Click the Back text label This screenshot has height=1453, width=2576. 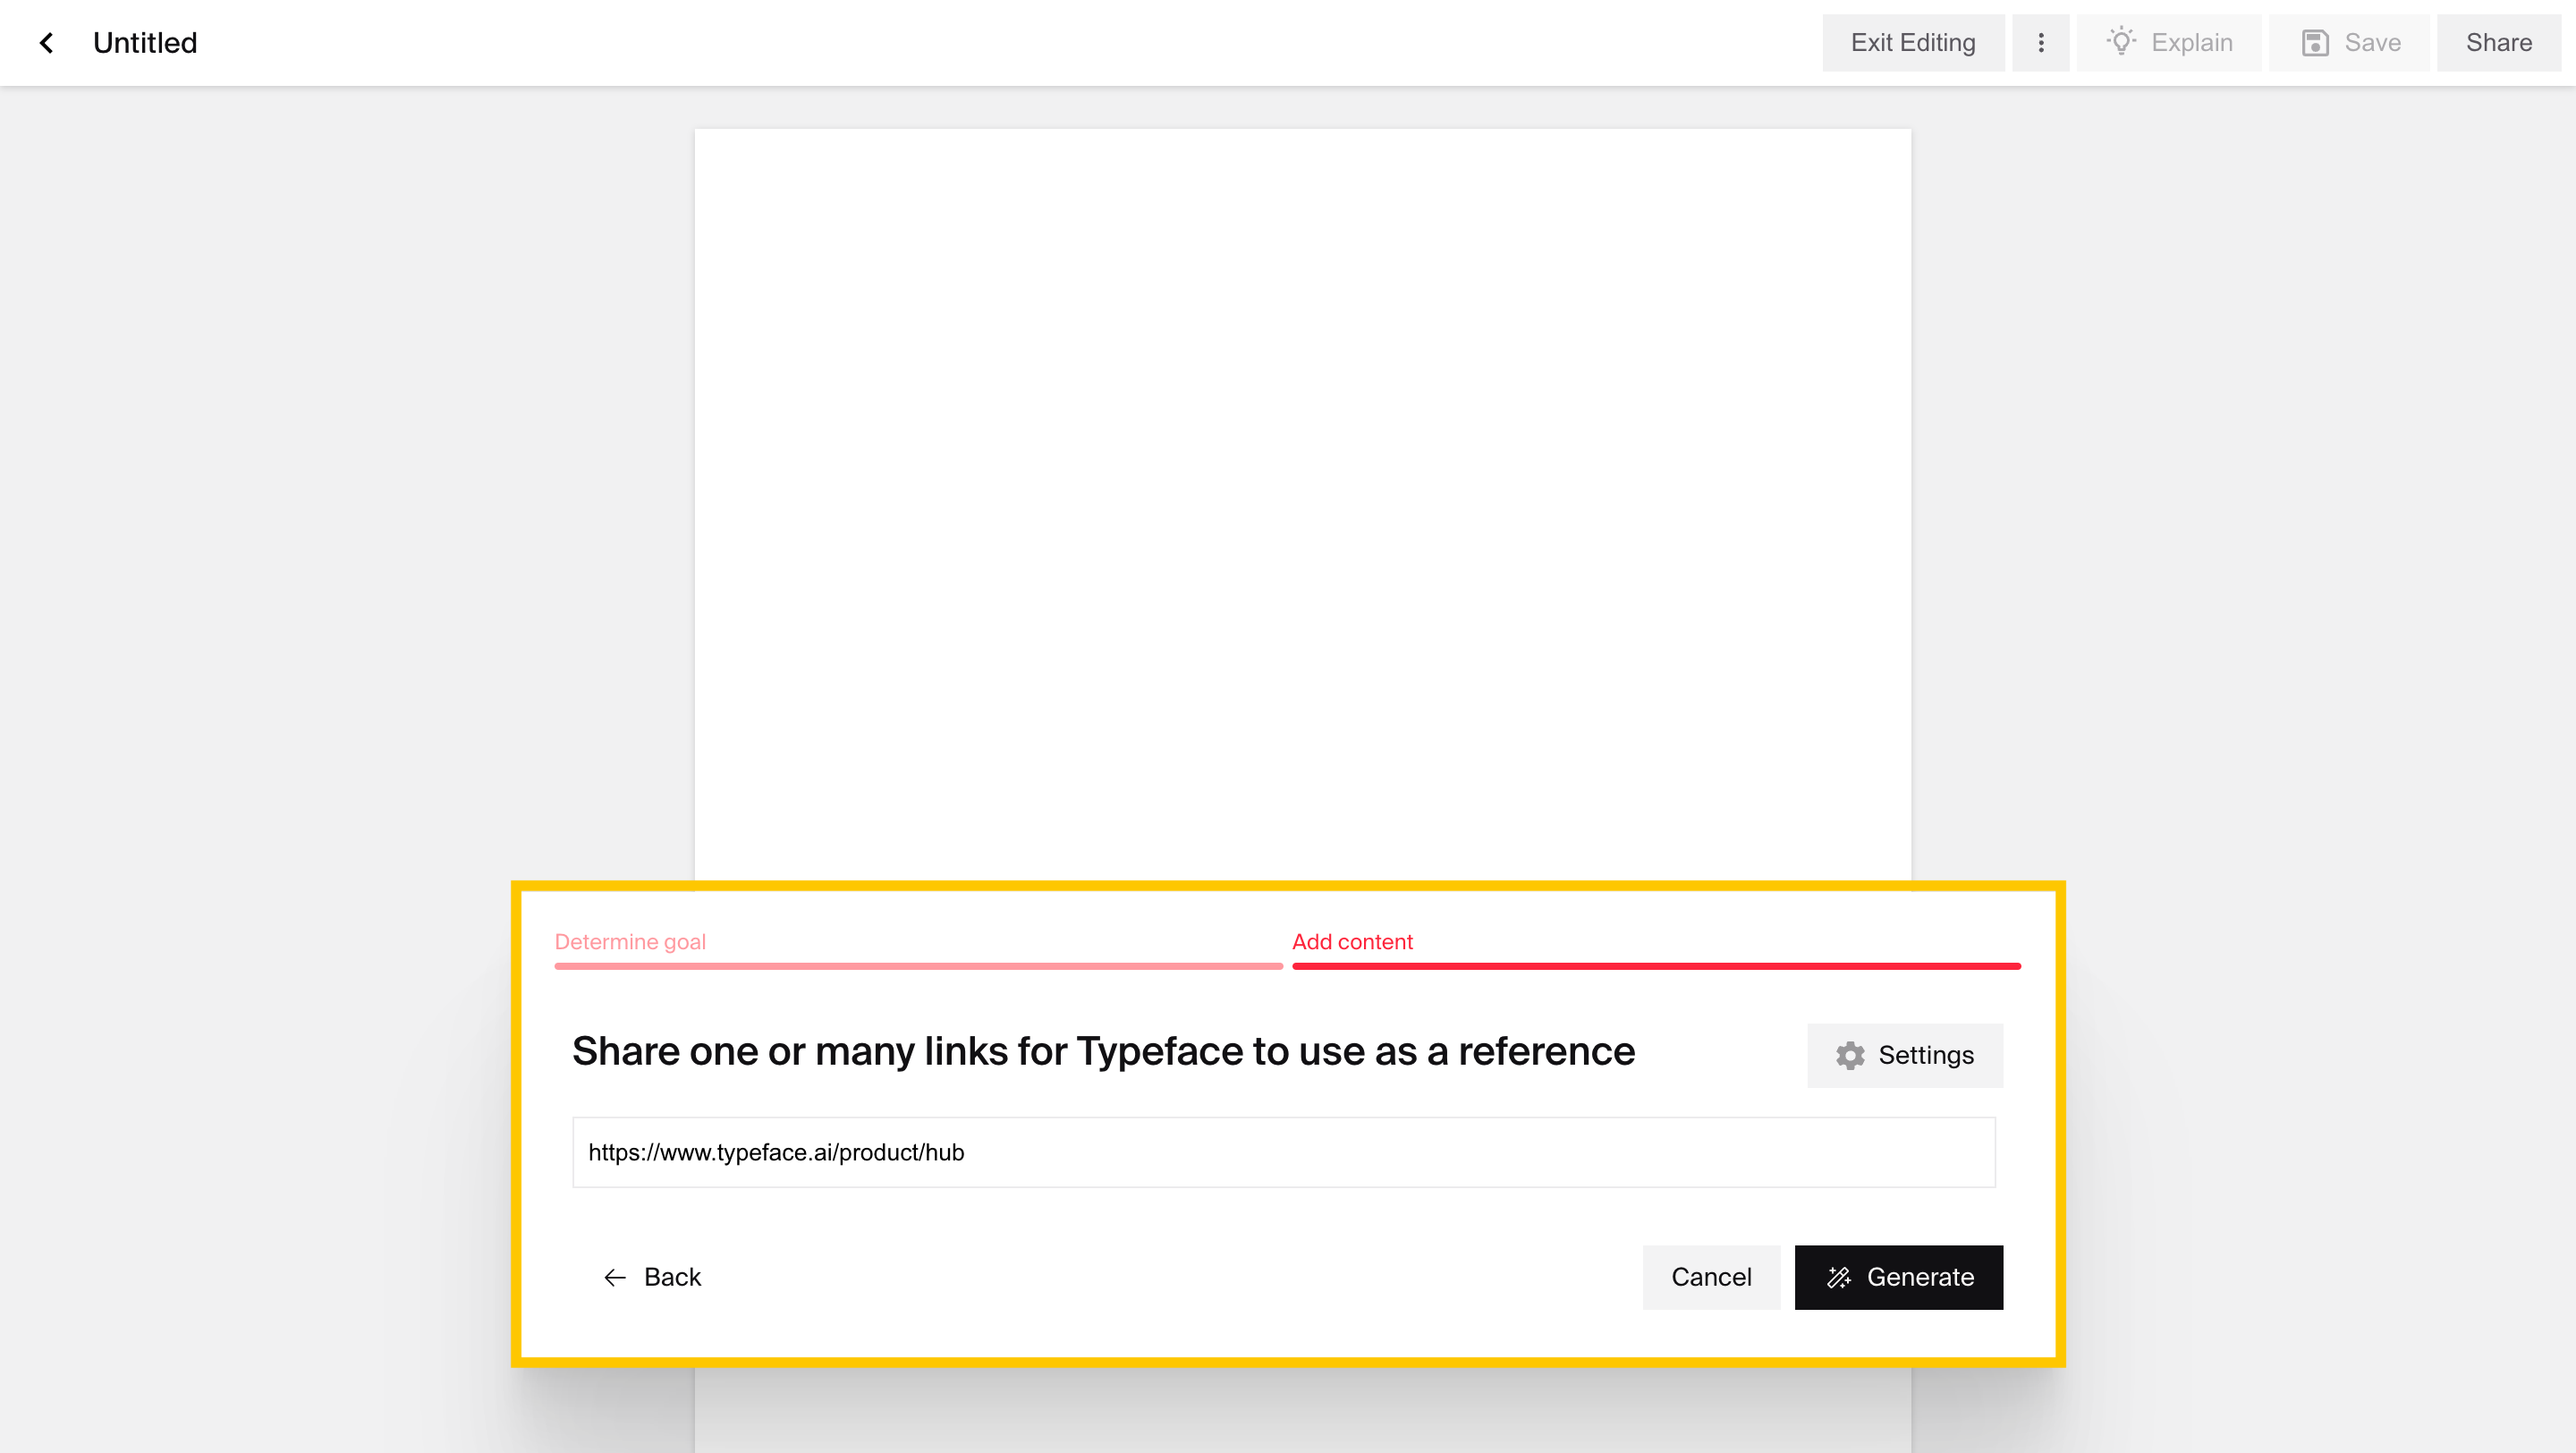672,1277
